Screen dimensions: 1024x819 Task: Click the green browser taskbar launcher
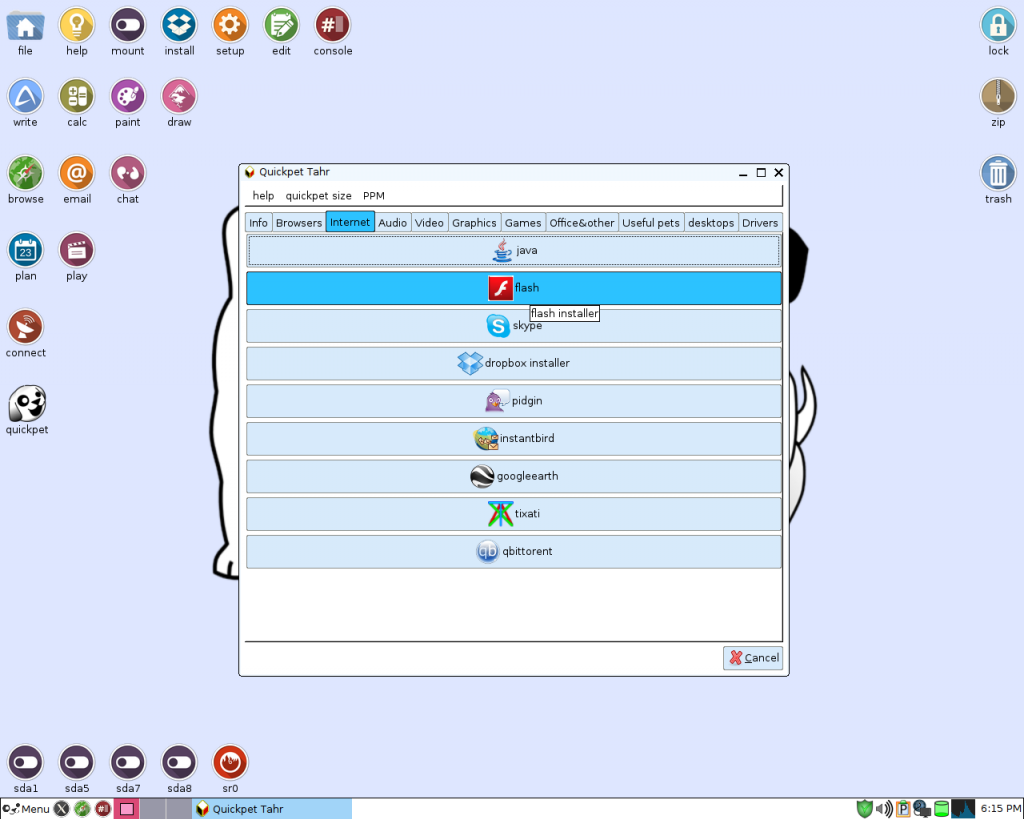coord(82,809)
